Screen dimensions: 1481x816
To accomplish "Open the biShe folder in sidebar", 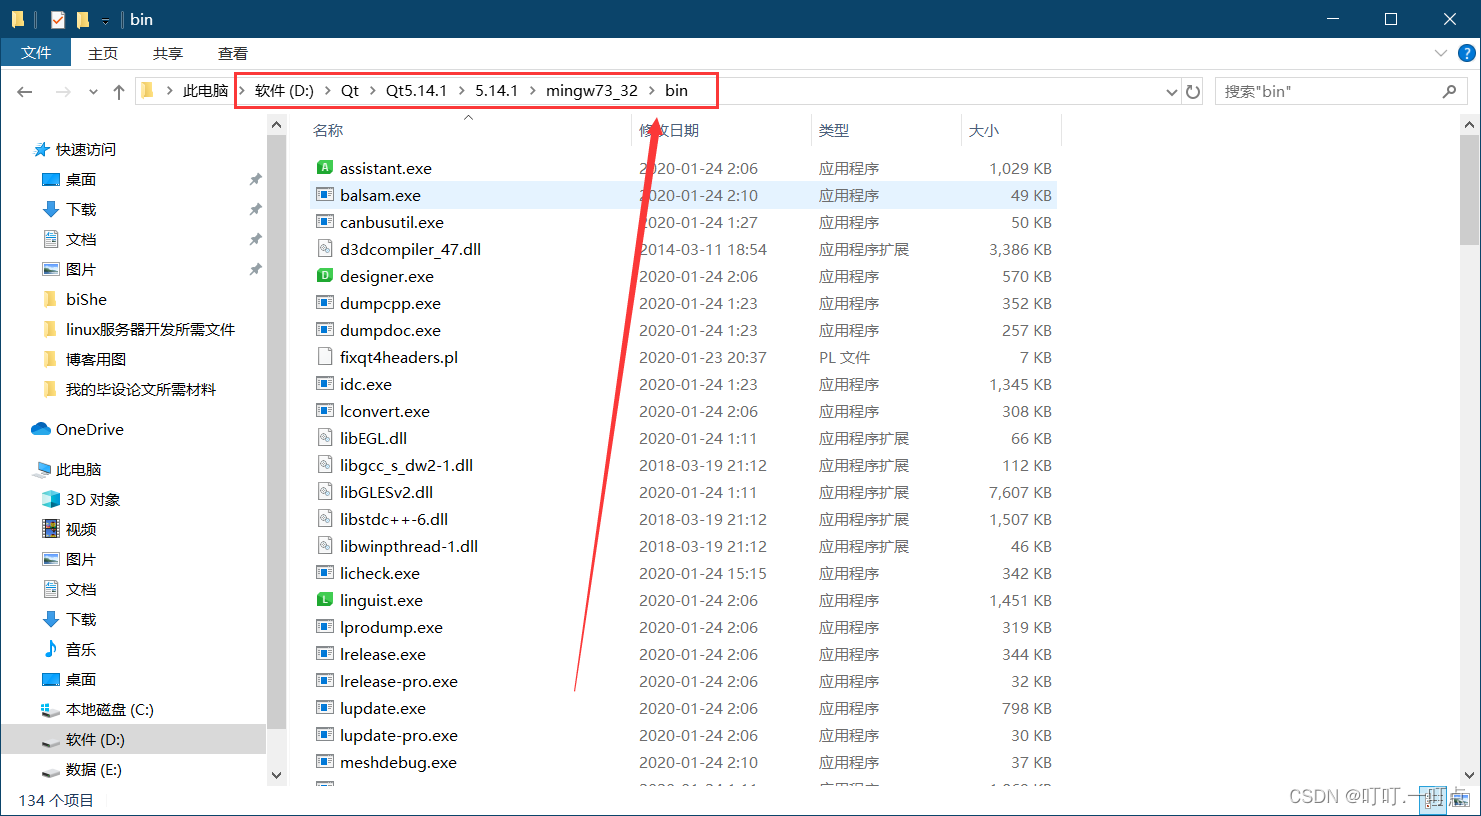I will [x=86, y=300].
